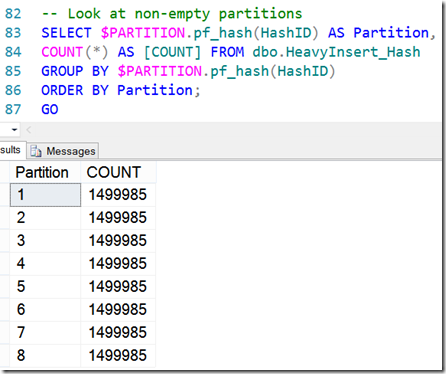Click ORDER BY keyword on line 86

[75, 90]
